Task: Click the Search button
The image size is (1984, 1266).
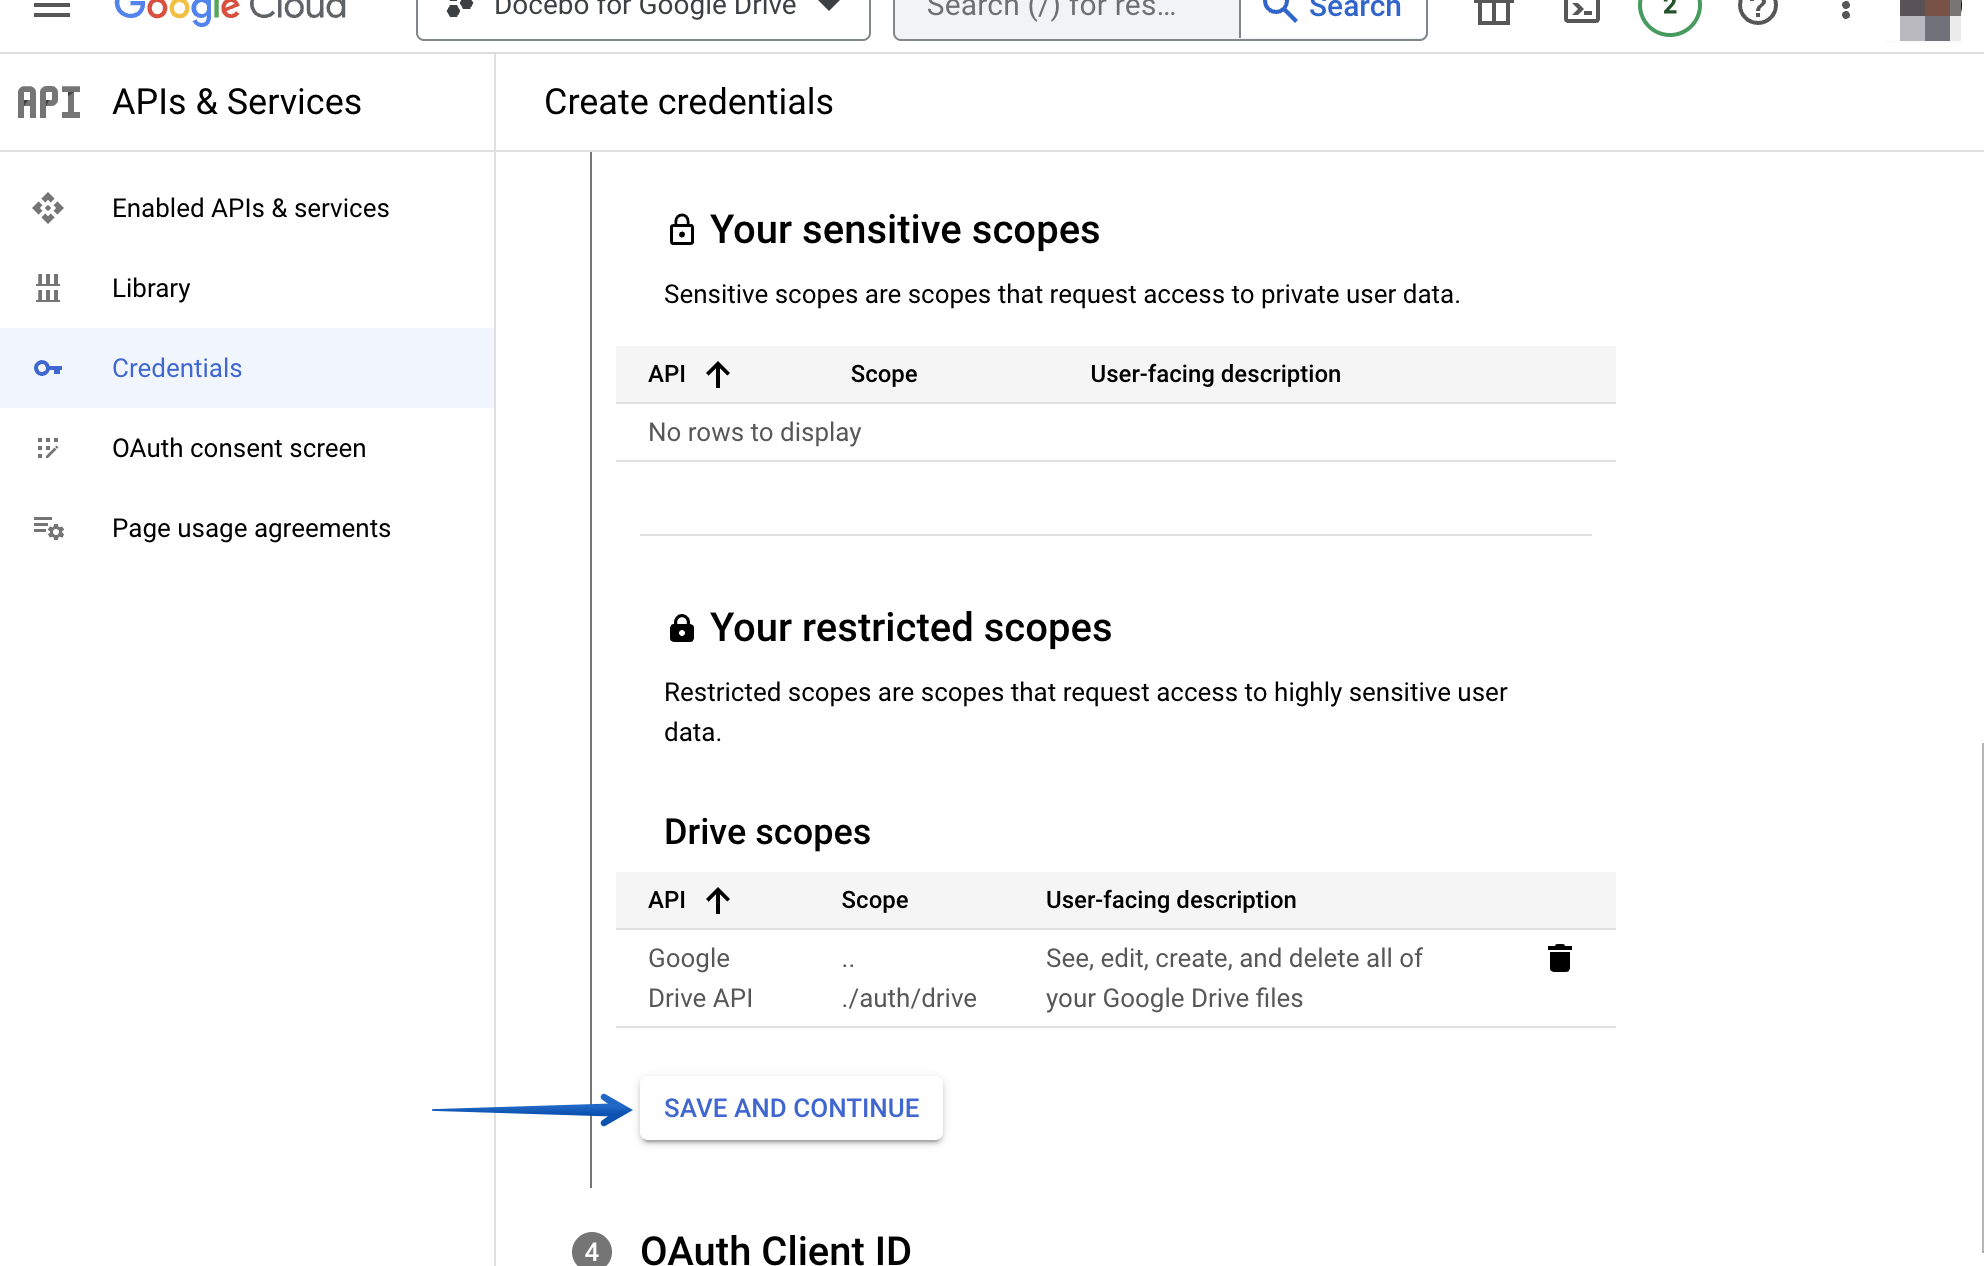Action: (1333, 8)
